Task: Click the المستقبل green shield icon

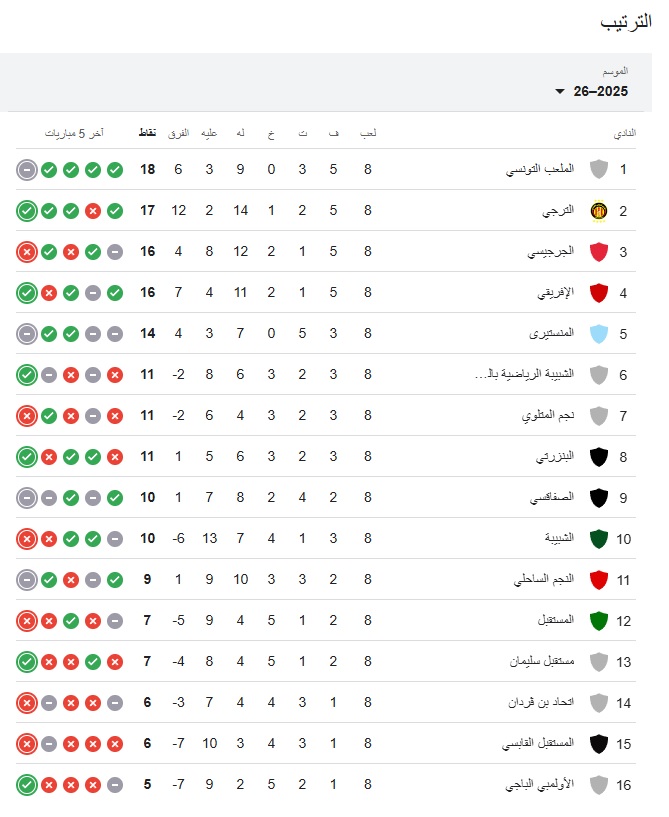Action: pyautogui.click(x=599, y=621)
